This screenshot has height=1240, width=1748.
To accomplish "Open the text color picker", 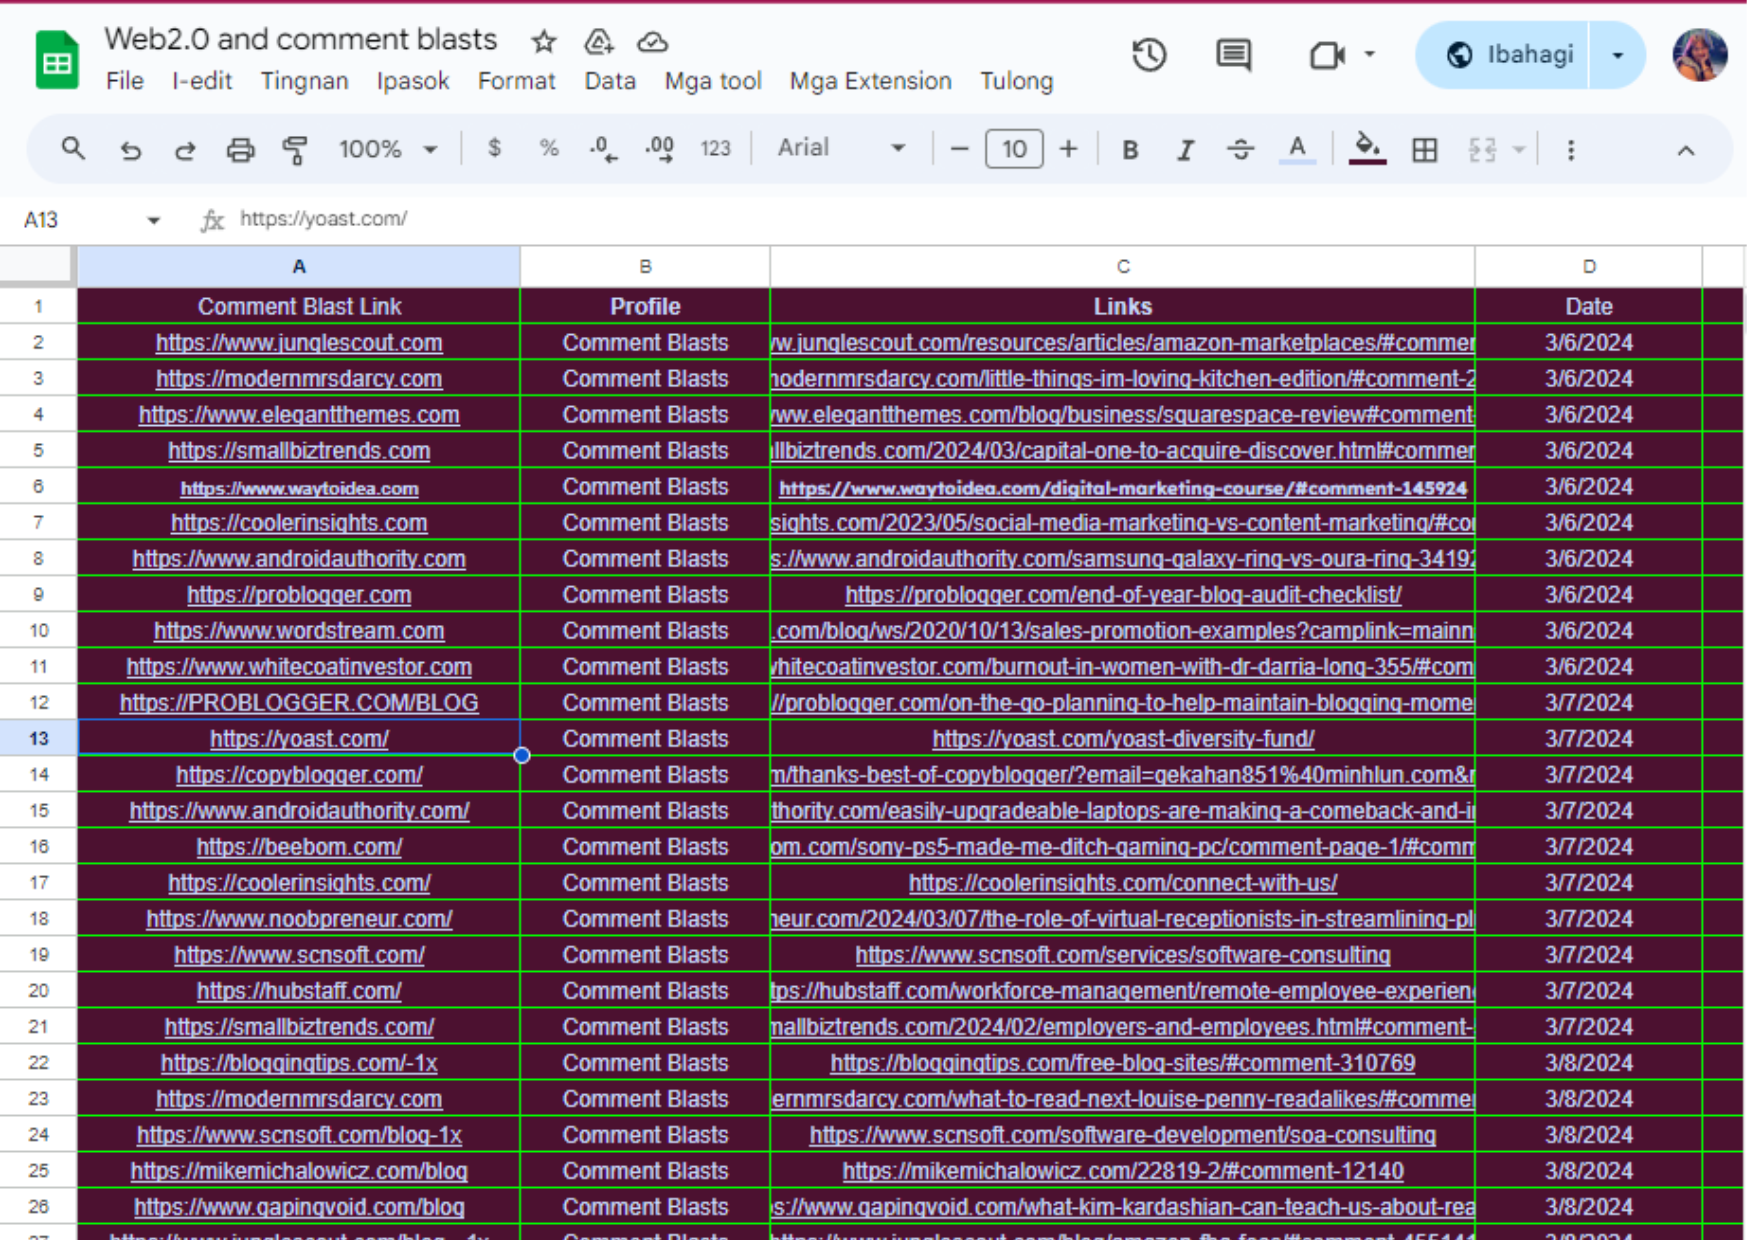I will [1297, 150].
